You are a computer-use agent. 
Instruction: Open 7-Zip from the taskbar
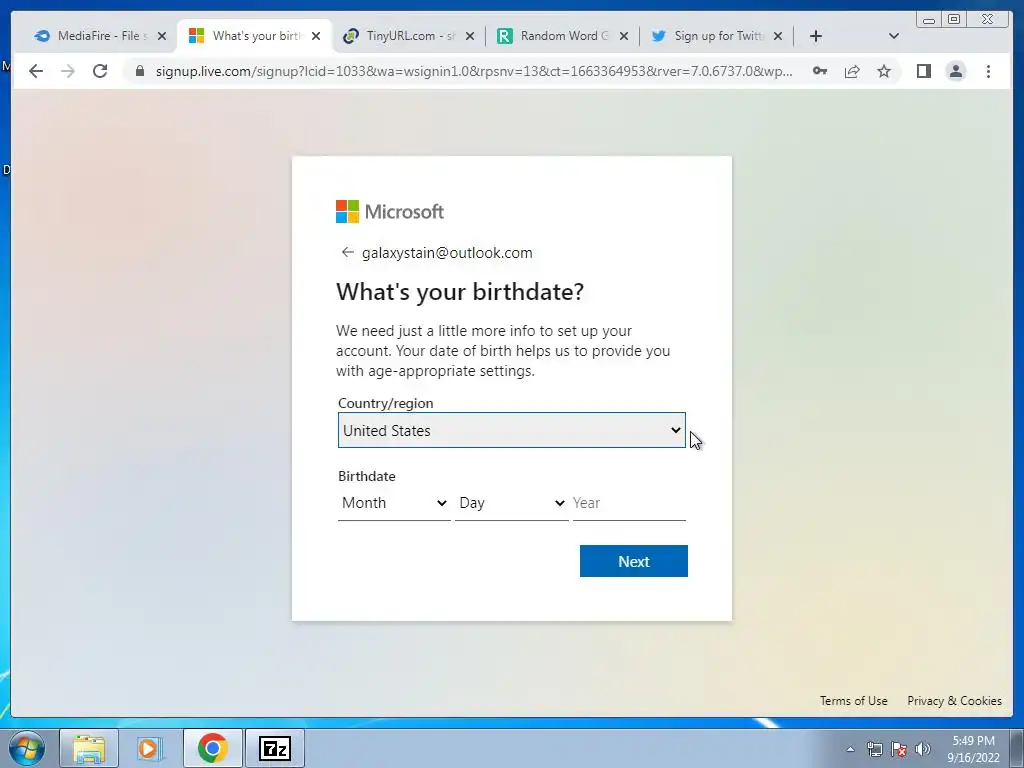(x=275, y=748)
